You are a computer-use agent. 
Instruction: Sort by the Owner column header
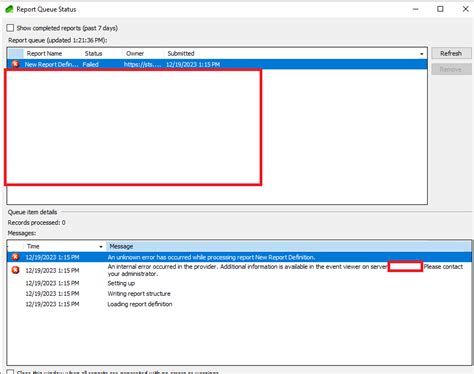point(135,53)
